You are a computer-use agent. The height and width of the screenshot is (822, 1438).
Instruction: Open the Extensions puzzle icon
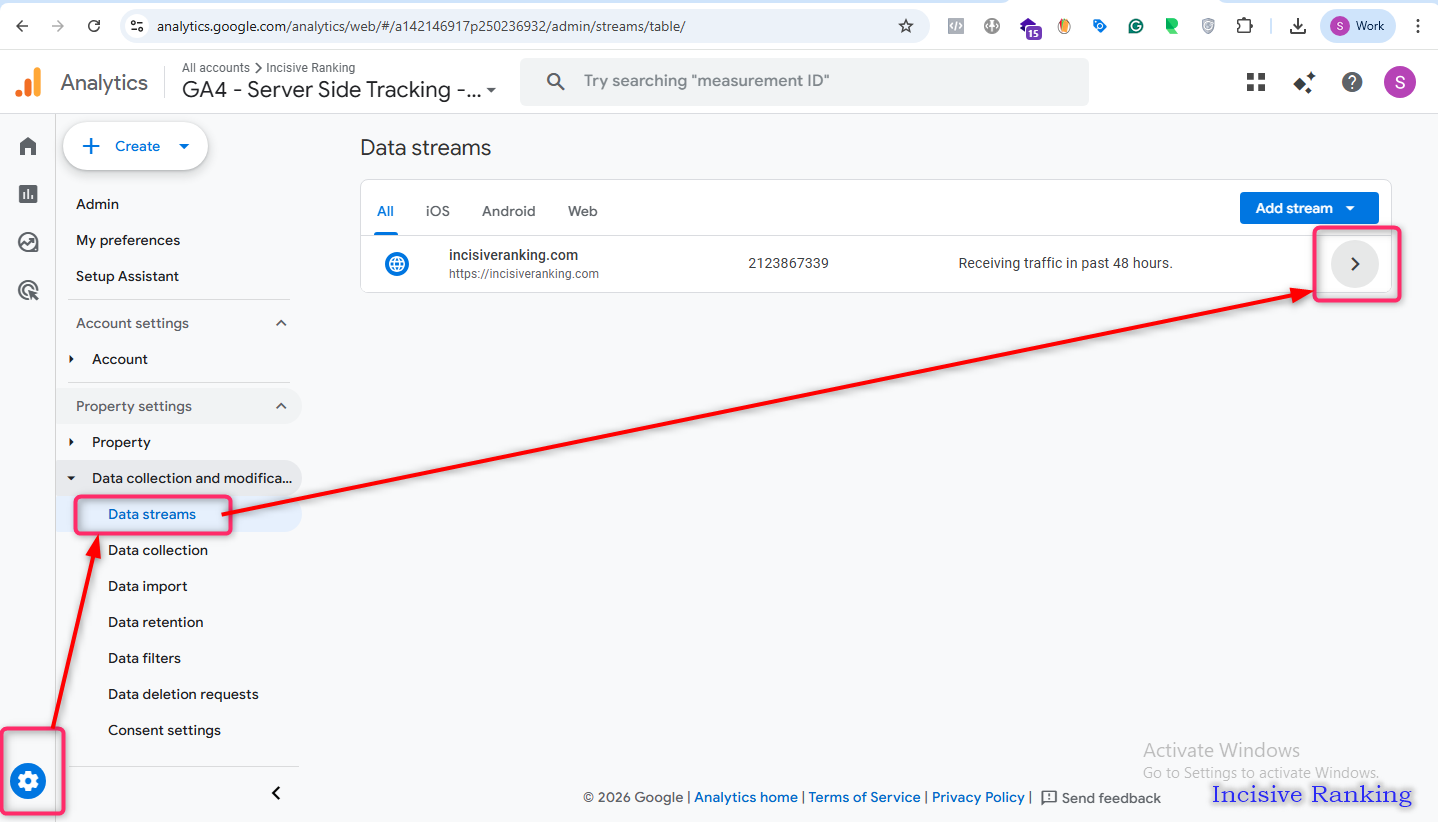pos(1244,26)
